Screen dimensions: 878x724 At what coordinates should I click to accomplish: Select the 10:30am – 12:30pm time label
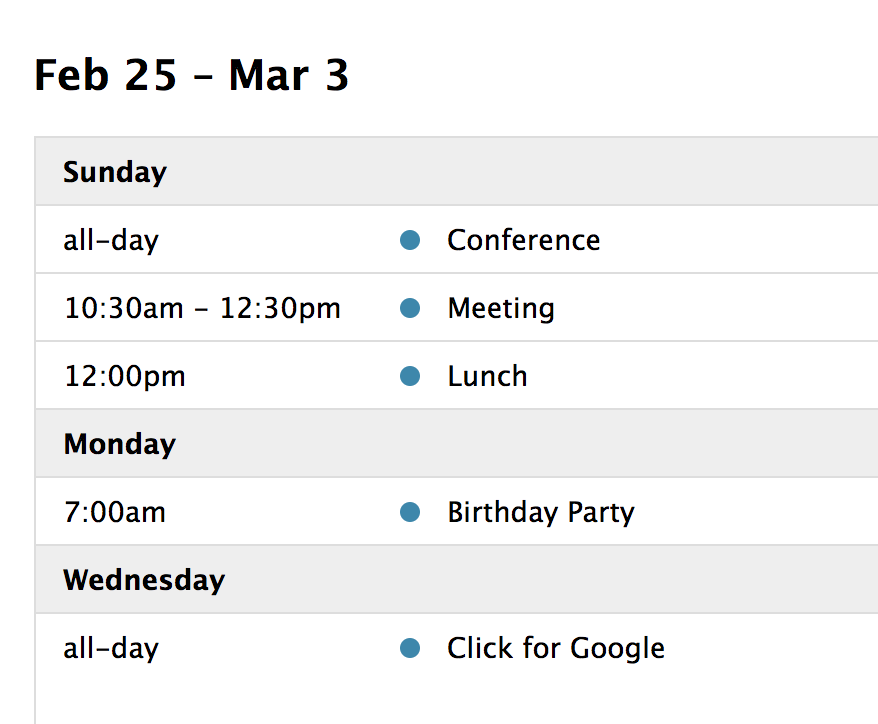click(201, 308)
